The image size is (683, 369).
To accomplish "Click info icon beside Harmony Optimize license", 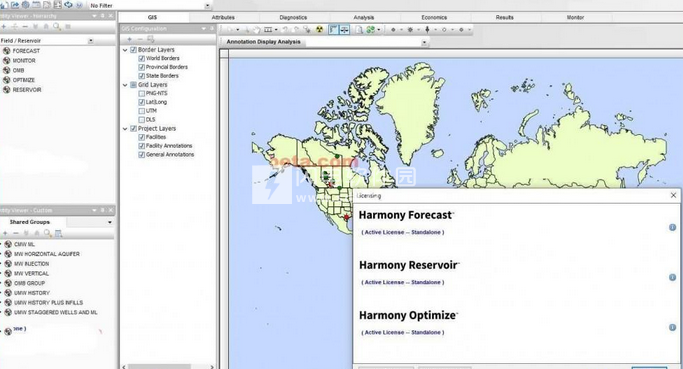I will [x=673, y=328].
